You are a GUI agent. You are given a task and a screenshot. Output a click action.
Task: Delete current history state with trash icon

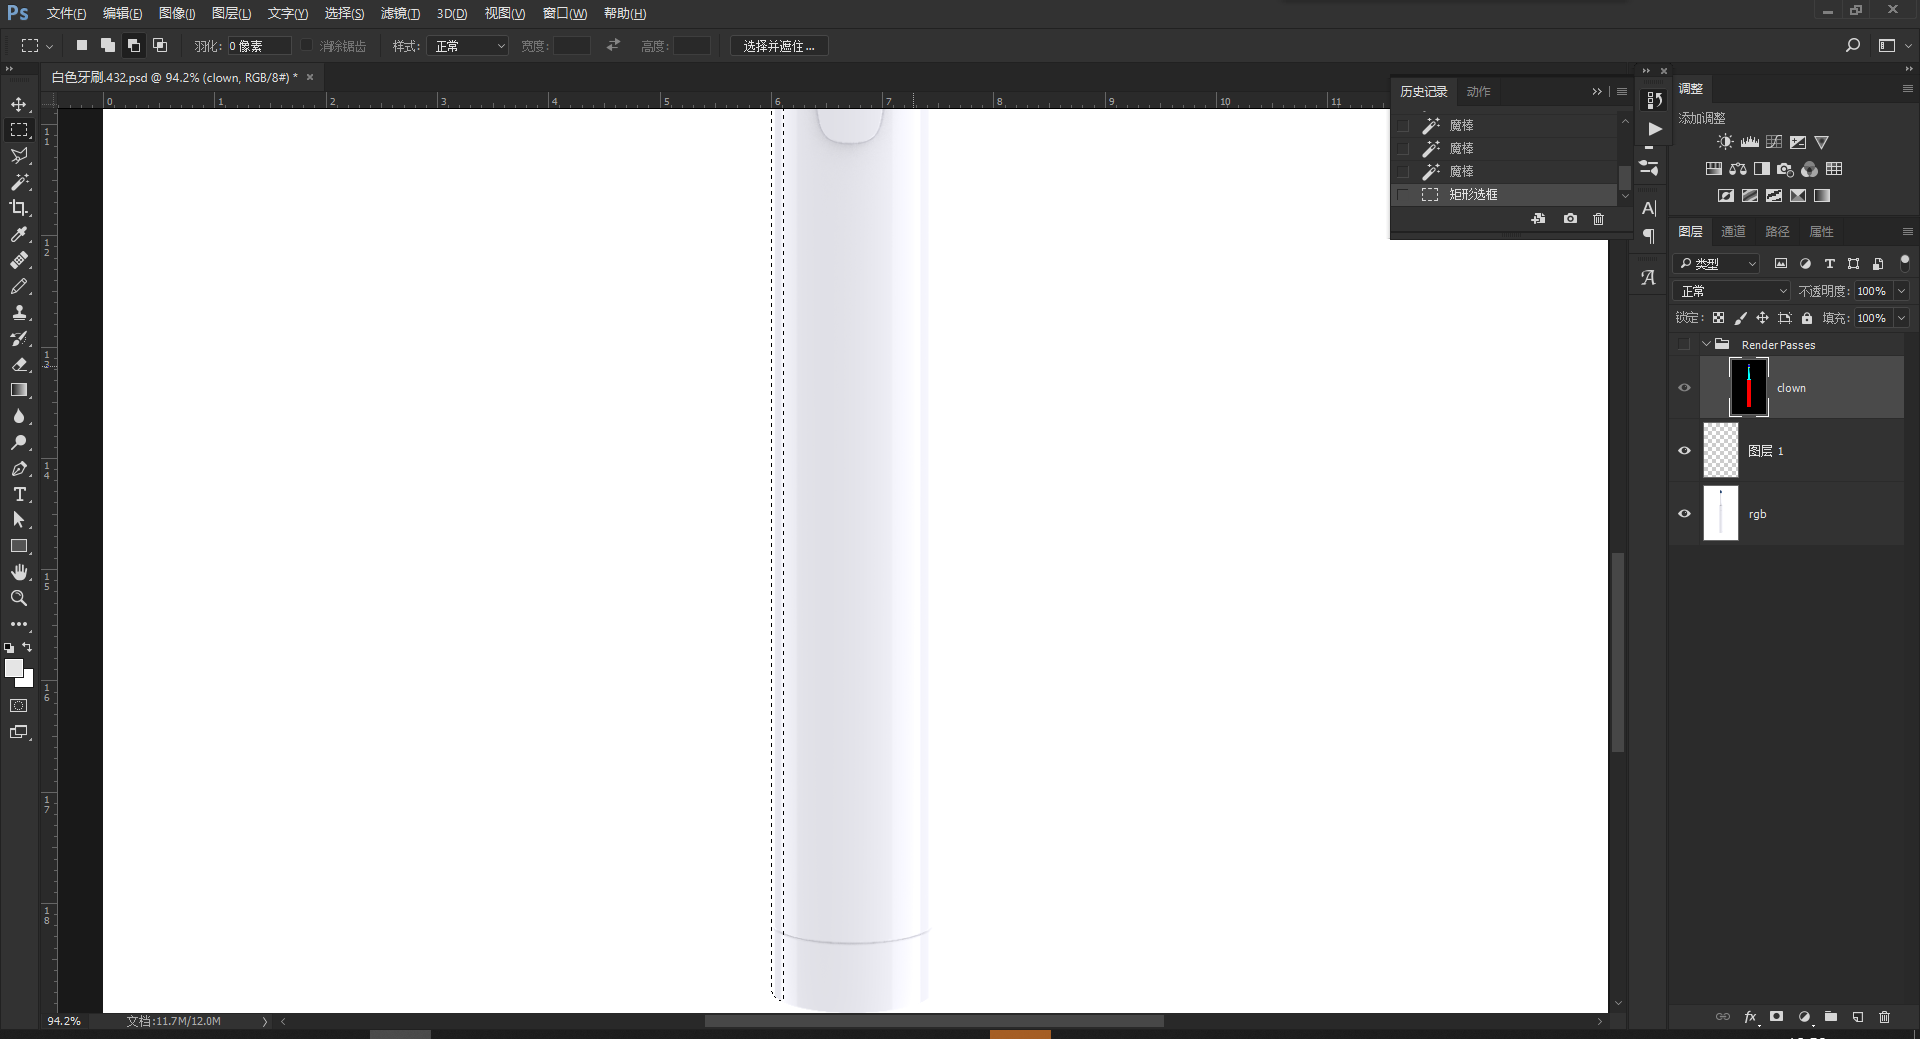click(x=1598, y=219)
